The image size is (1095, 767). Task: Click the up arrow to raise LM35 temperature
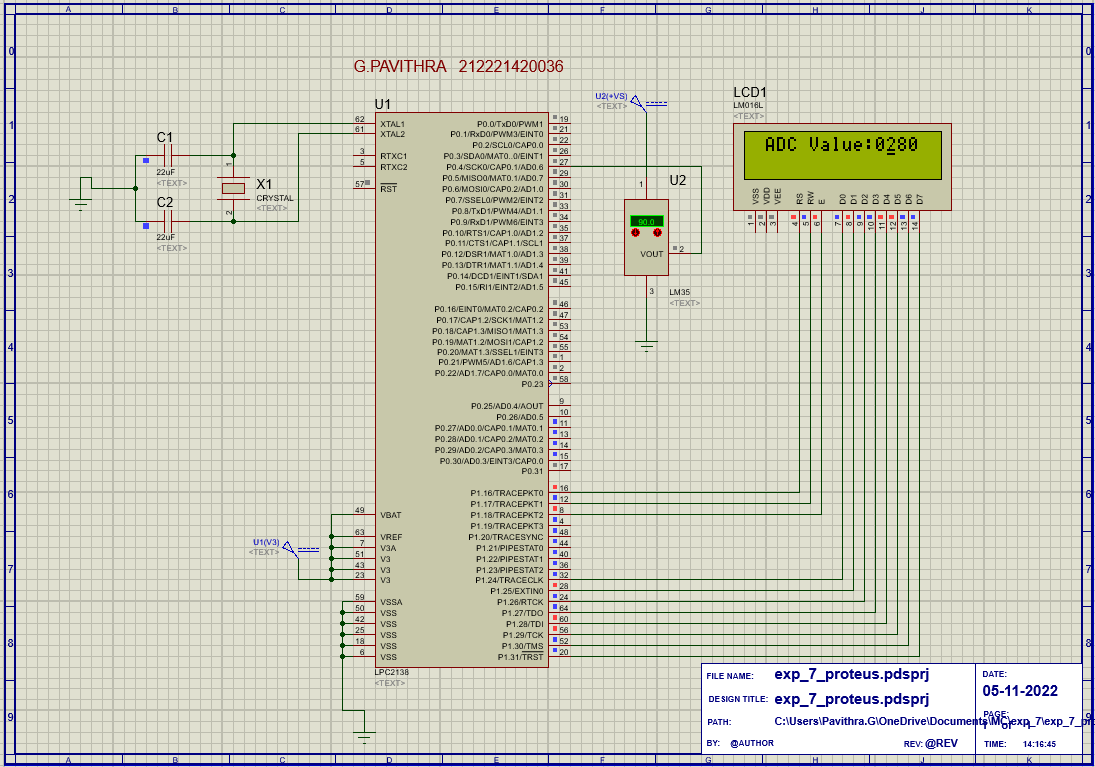coord(657,232)
